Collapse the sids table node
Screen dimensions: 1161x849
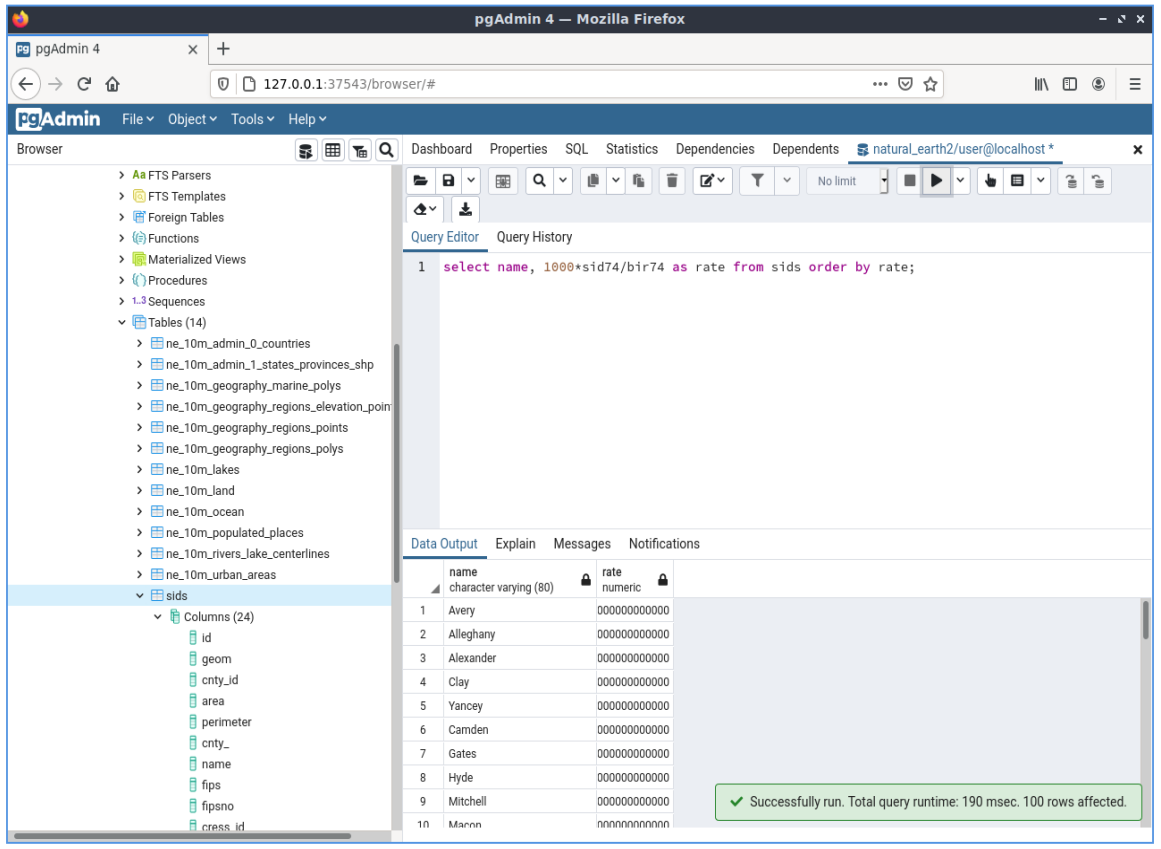(139, 596)
